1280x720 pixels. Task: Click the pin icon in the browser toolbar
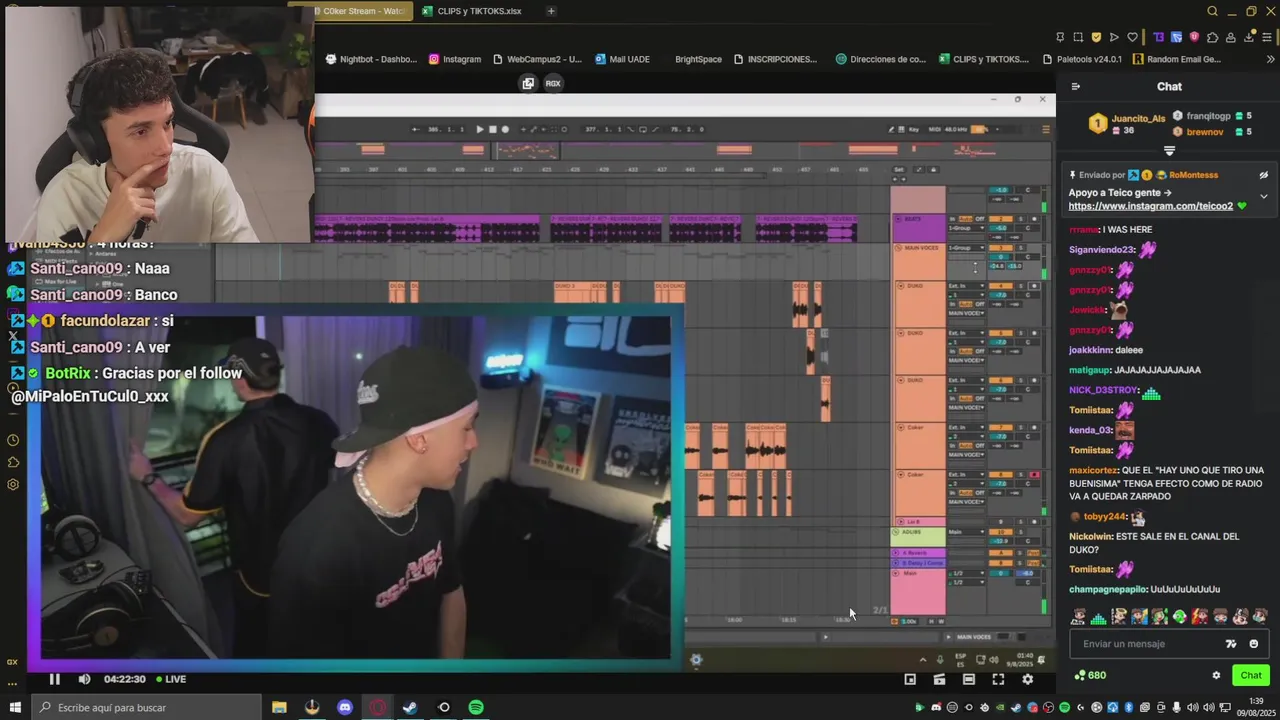pos(1060,37)
